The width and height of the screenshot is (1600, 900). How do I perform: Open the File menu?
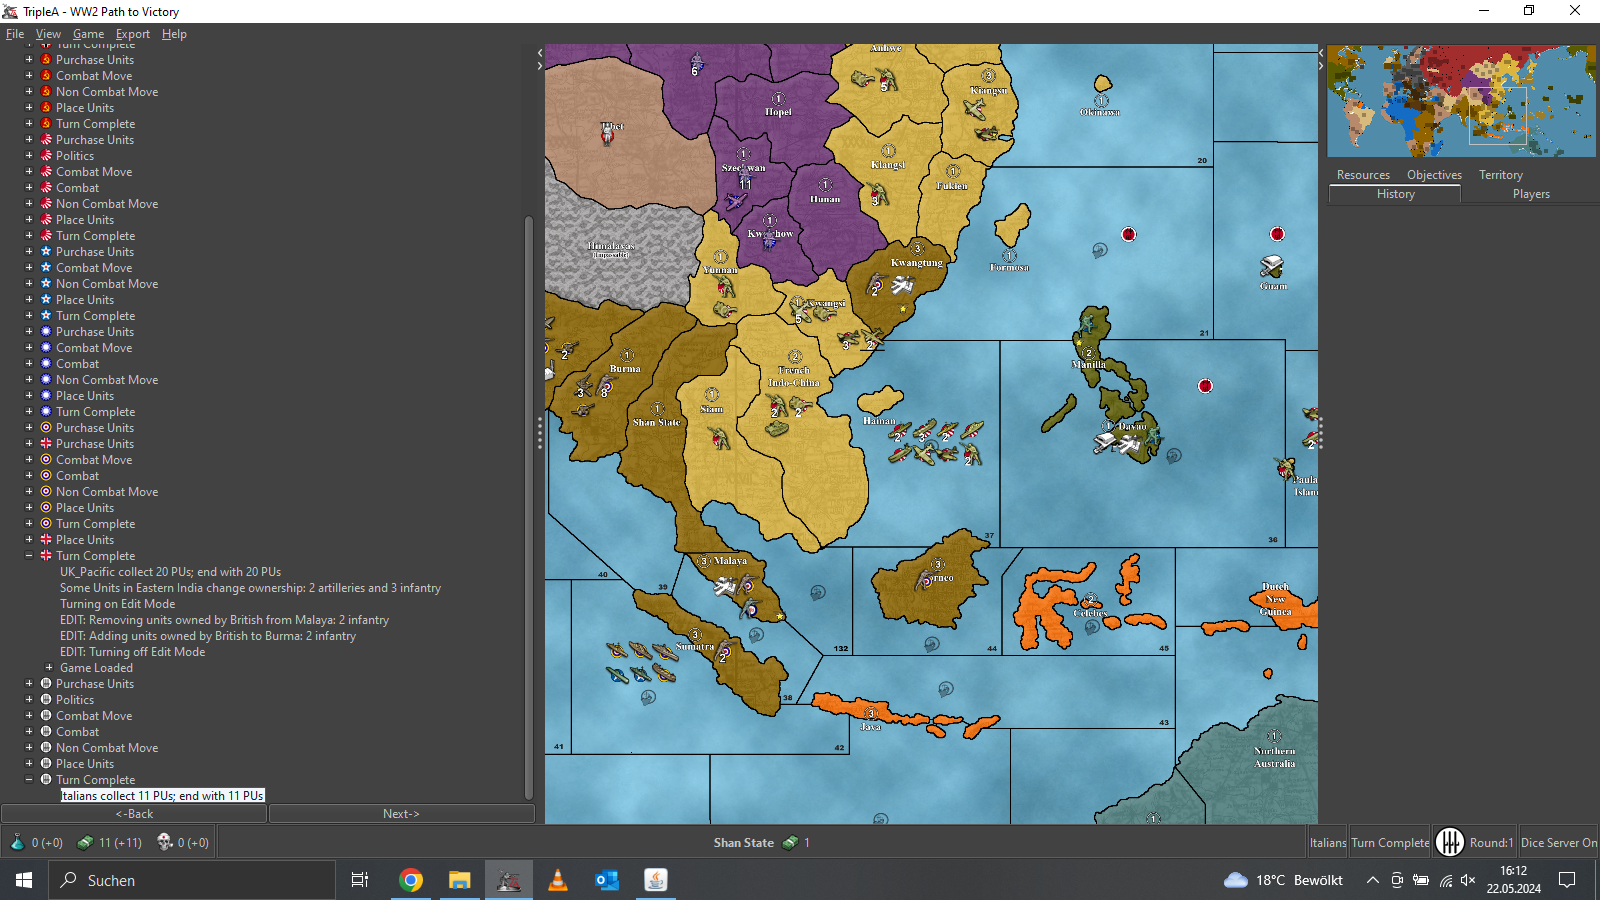tap(15, 34)
